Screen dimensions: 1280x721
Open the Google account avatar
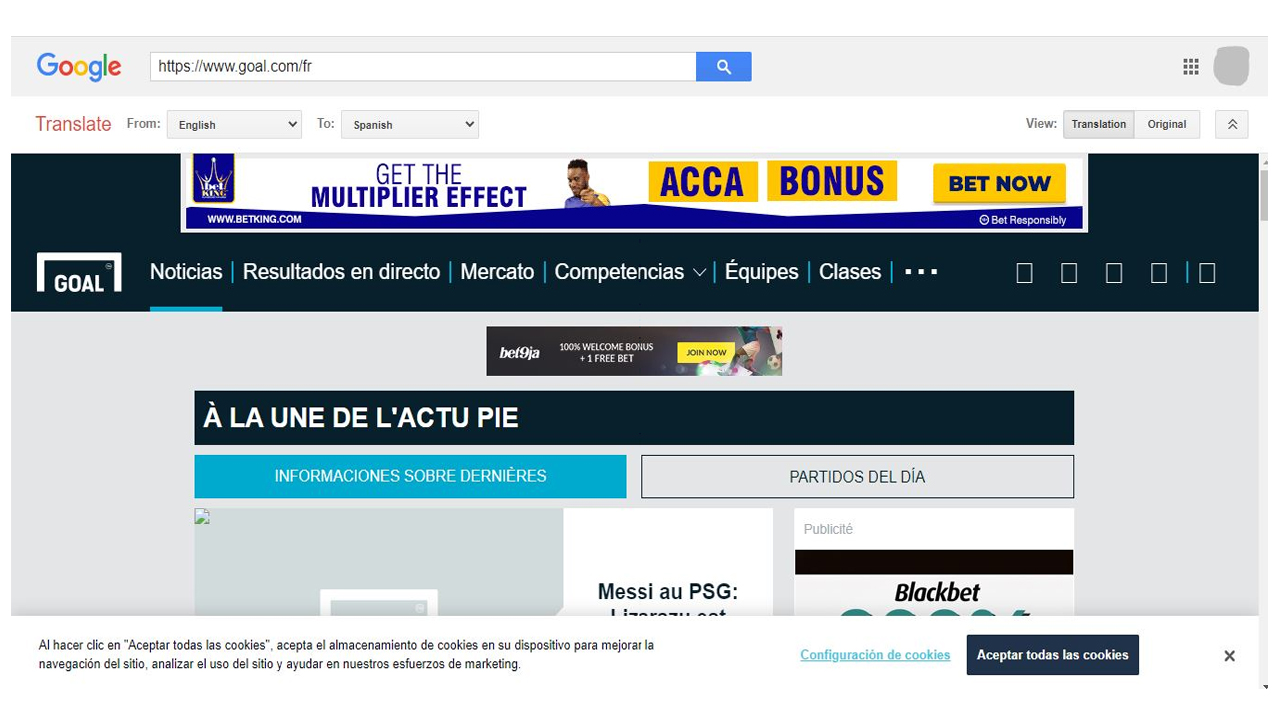1231,66
